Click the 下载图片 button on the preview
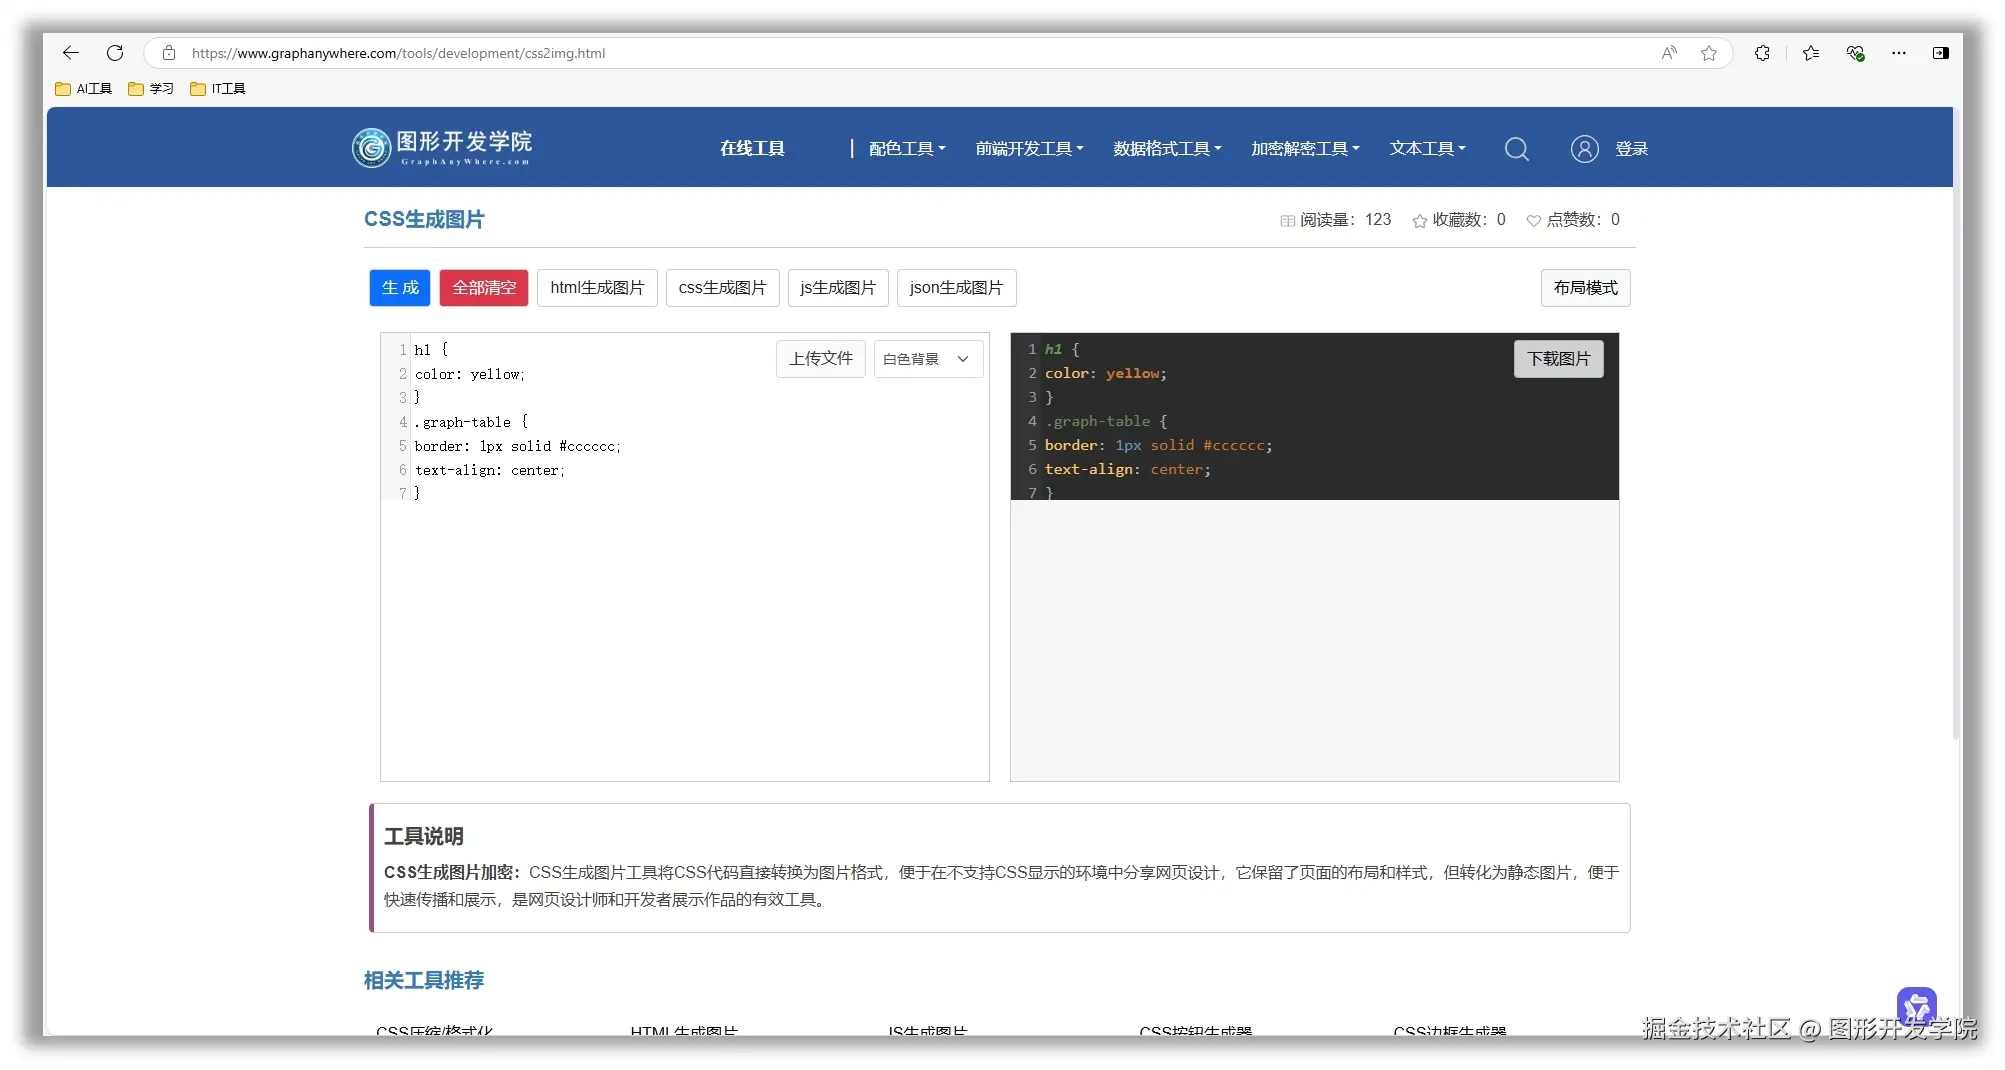This screenshot has height=1070, width=2005. (1558, 358)
